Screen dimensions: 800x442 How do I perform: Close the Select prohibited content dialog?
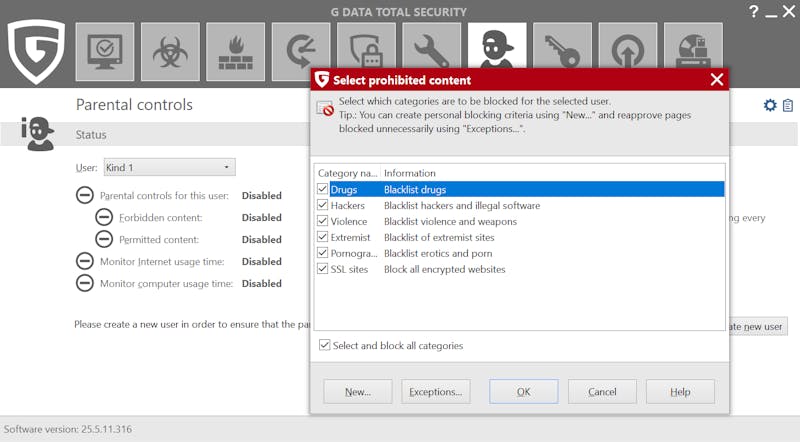point(717,80)
